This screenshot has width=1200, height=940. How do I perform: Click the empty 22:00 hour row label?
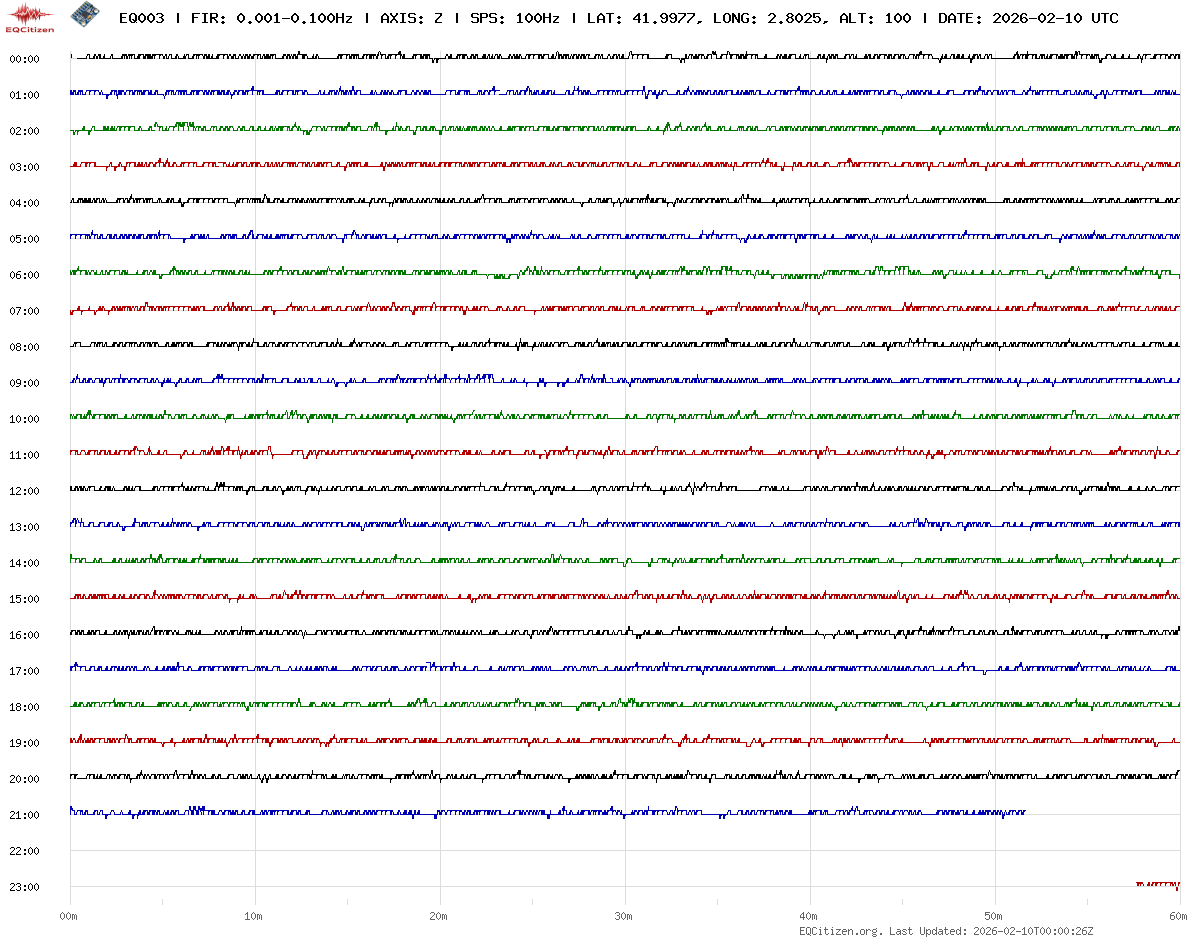24,851
